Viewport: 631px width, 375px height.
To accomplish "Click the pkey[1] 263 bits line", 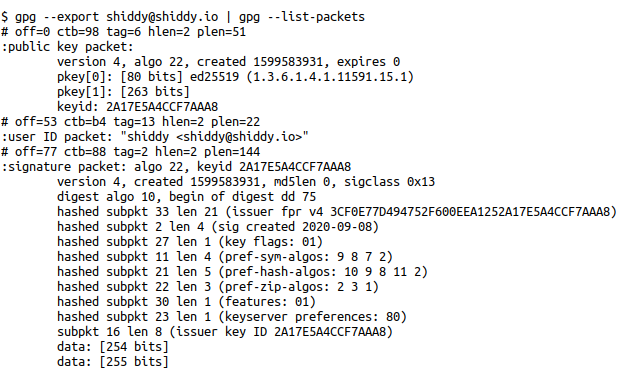I will pos(123,92).
